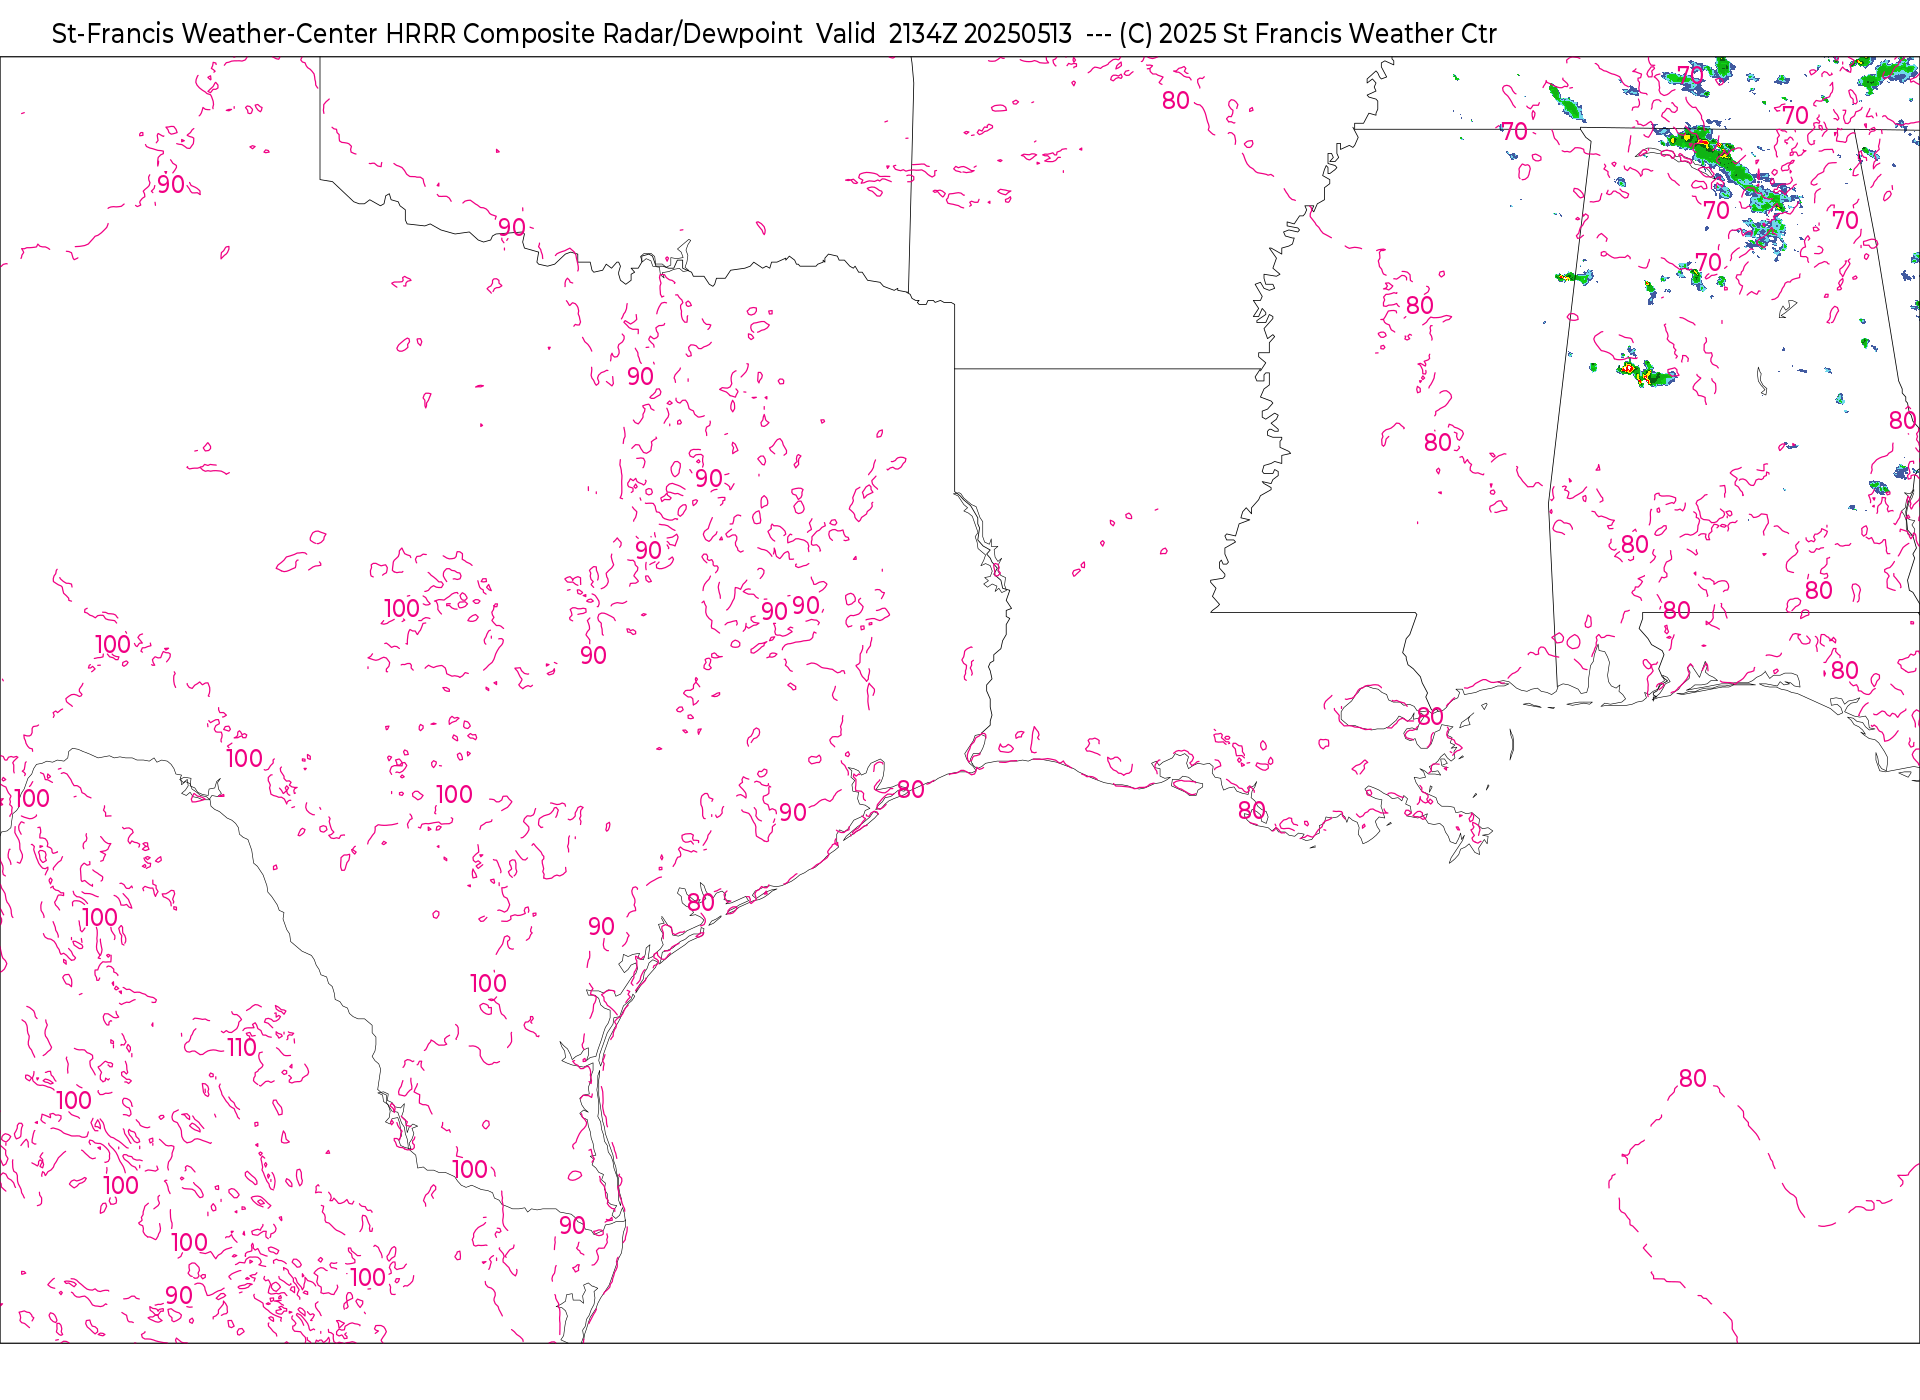Click the '80' label on the offshore dashed contour

click(x=1693, y=1078)
